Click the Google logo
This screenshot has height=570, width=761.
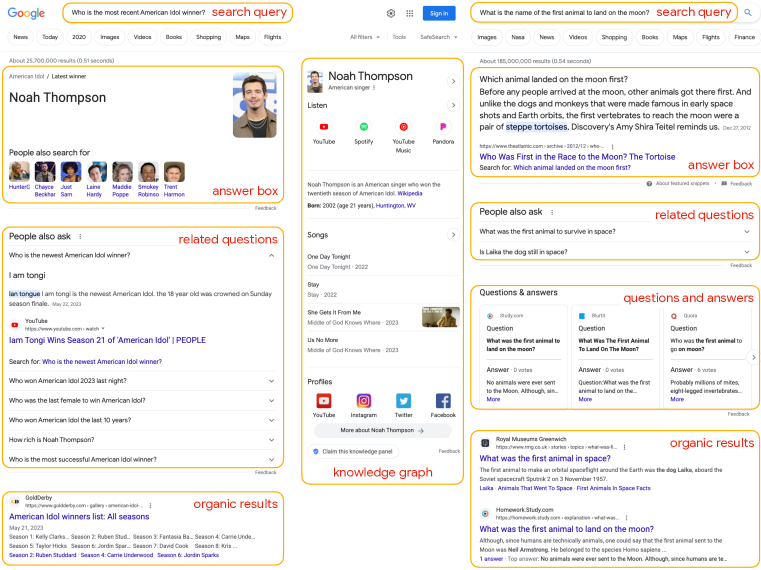26,14
